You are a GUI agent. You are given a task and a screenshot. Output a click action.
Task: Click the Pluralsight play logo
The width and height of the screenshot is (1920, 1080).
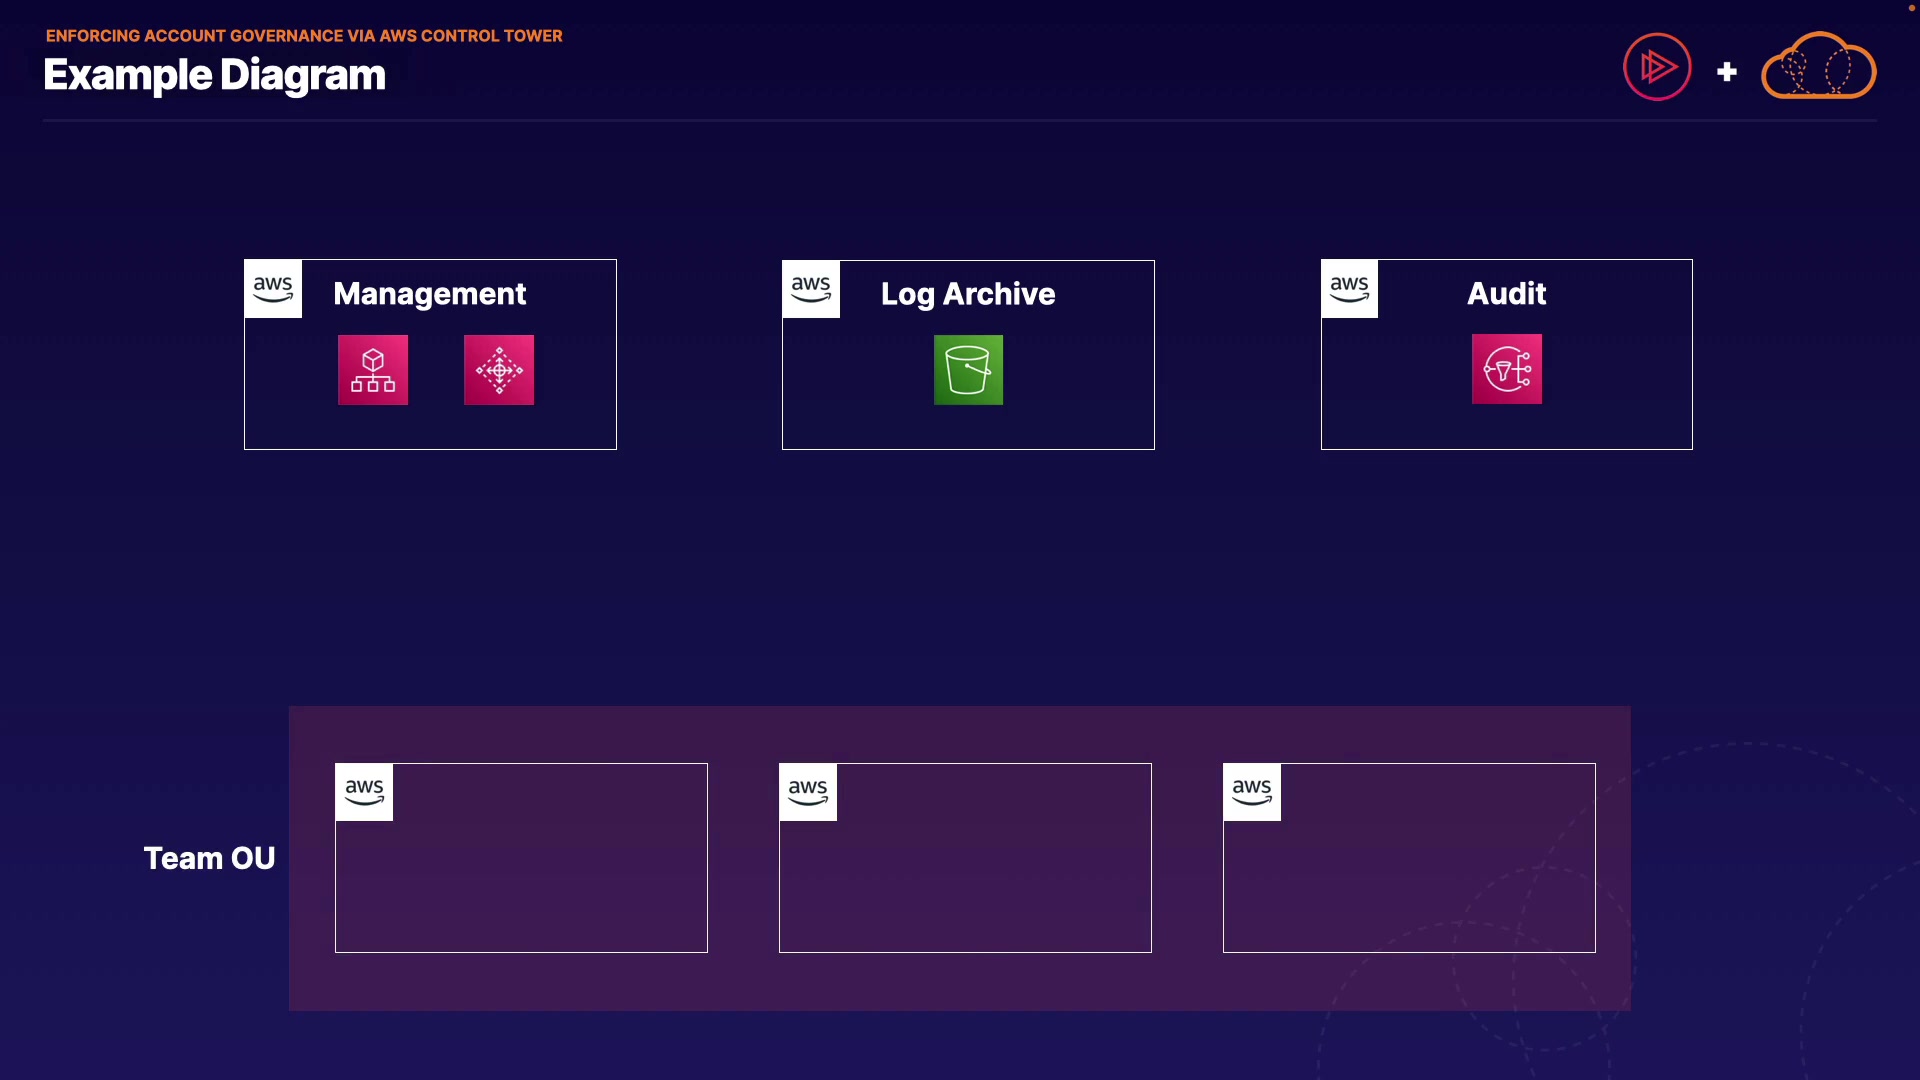click(x=1657, y=67)
